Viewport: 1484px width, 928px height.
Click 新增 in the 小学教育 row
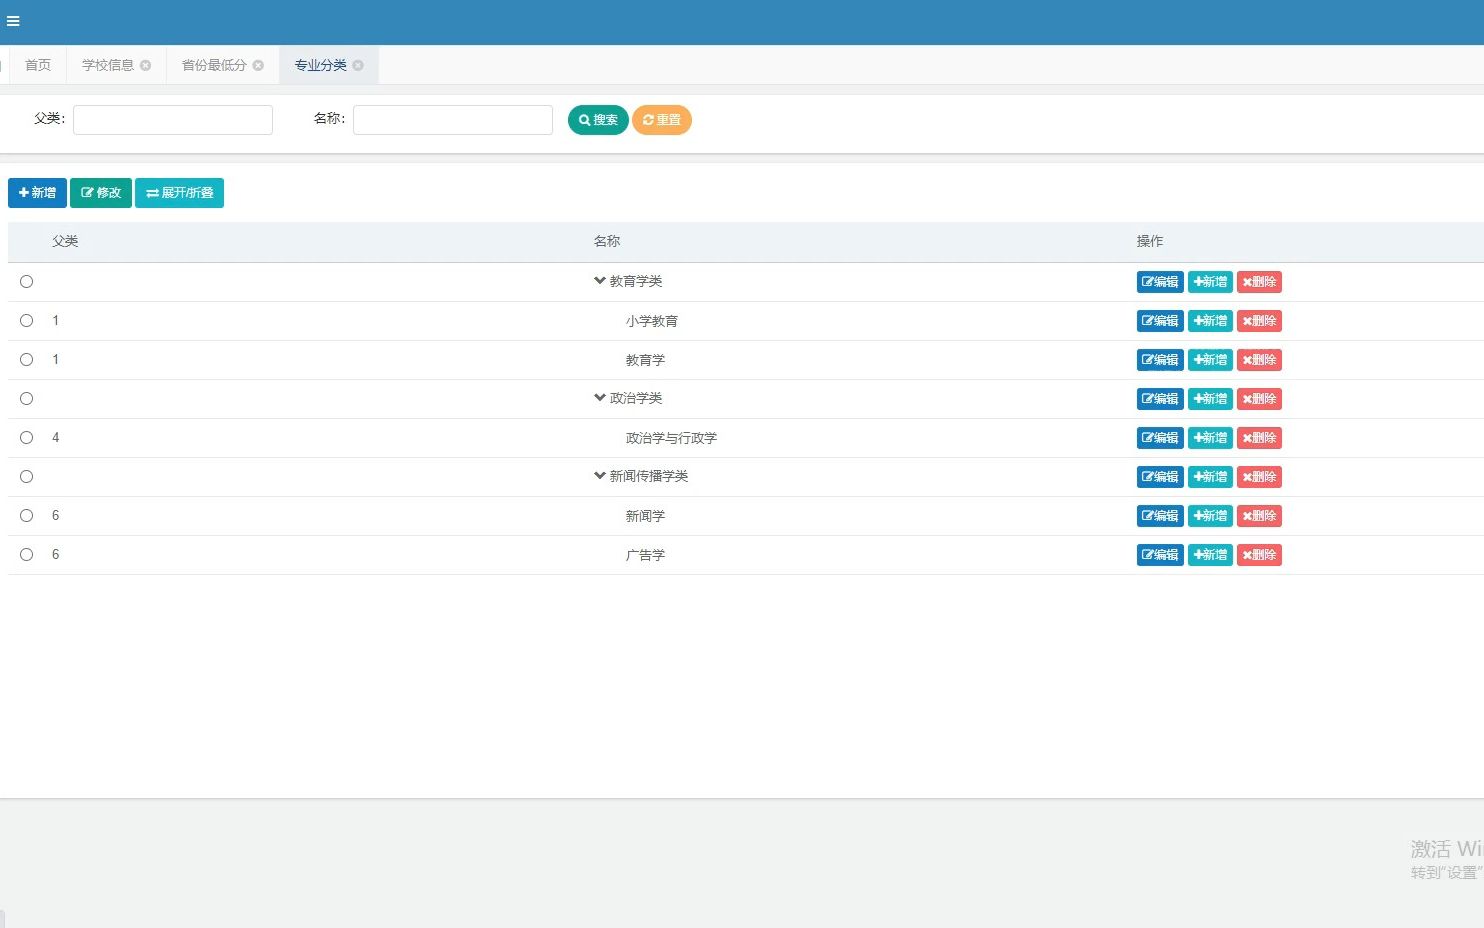[1210, 321]
